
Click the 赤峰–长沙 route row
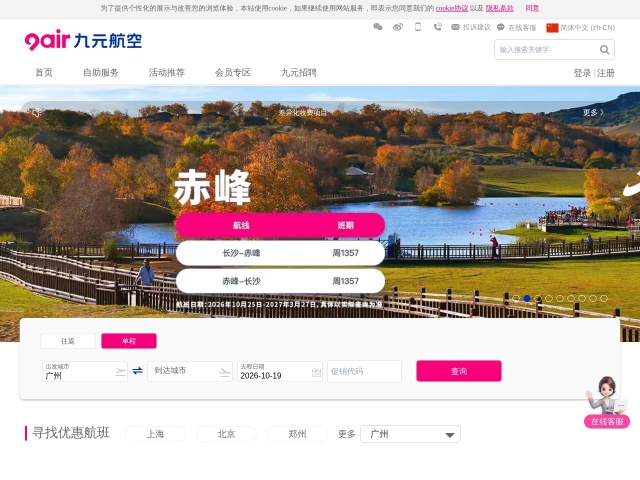280,281
